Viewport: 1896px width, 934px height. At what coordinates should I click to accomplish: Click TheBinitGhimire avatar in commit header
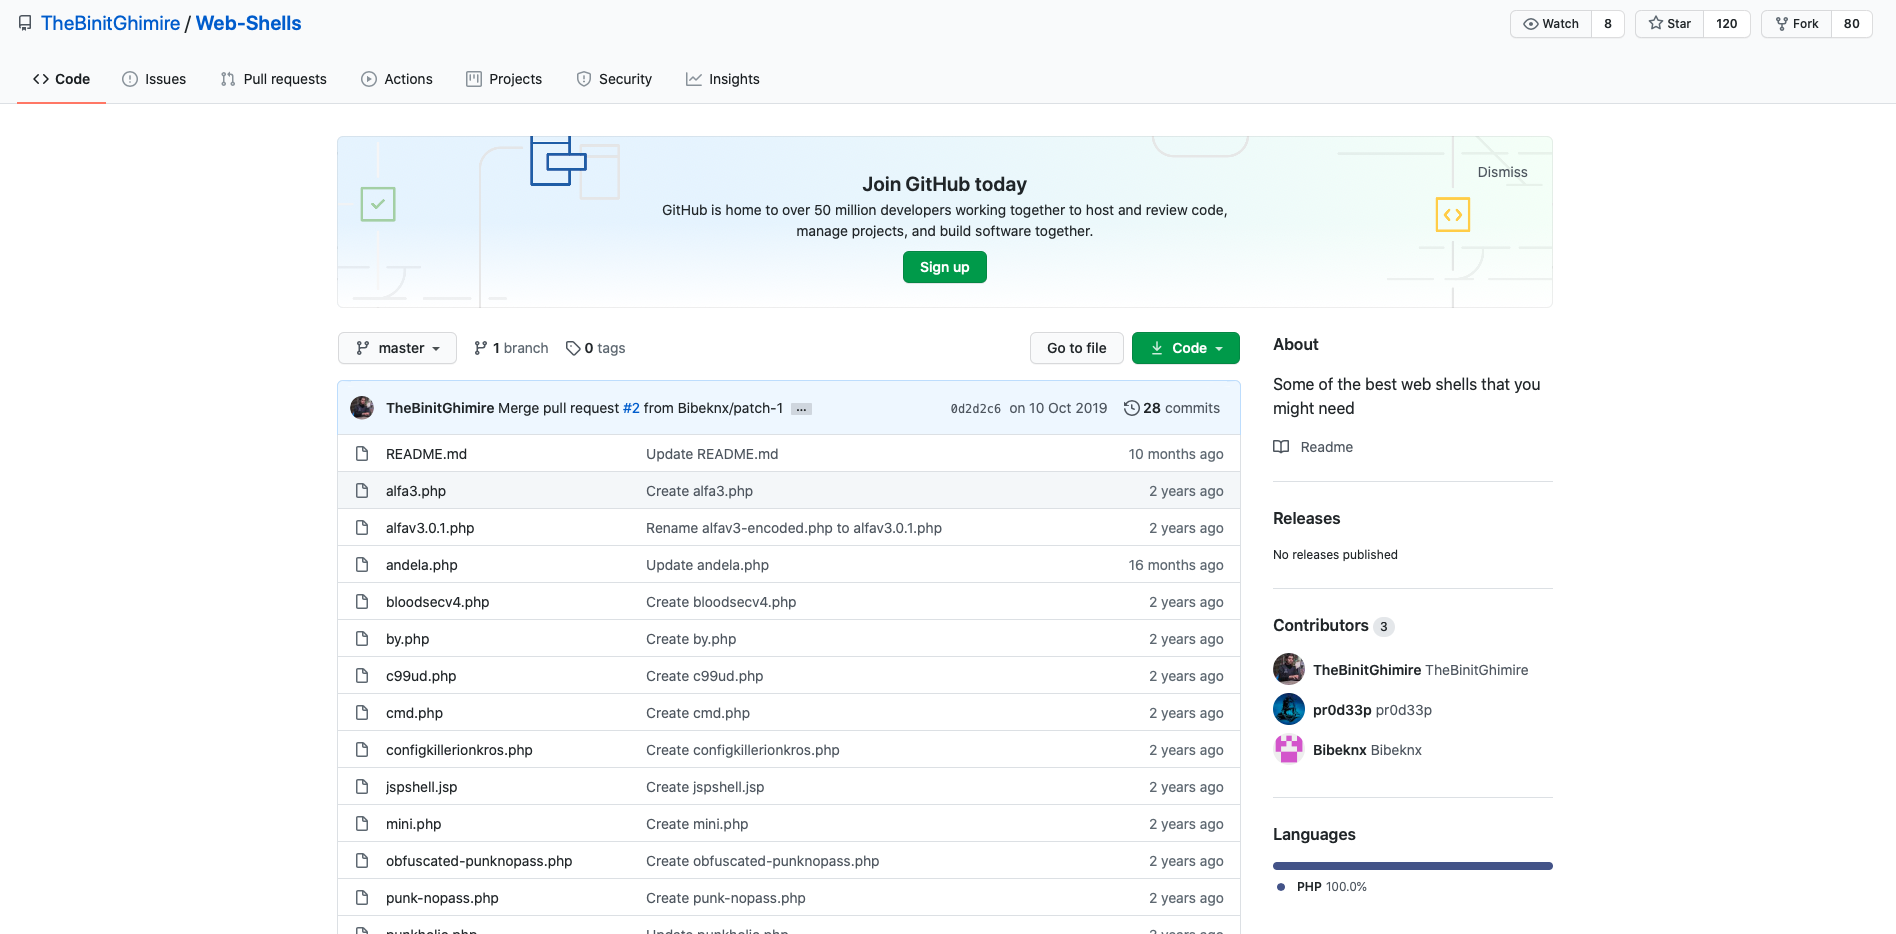(362, 407)
